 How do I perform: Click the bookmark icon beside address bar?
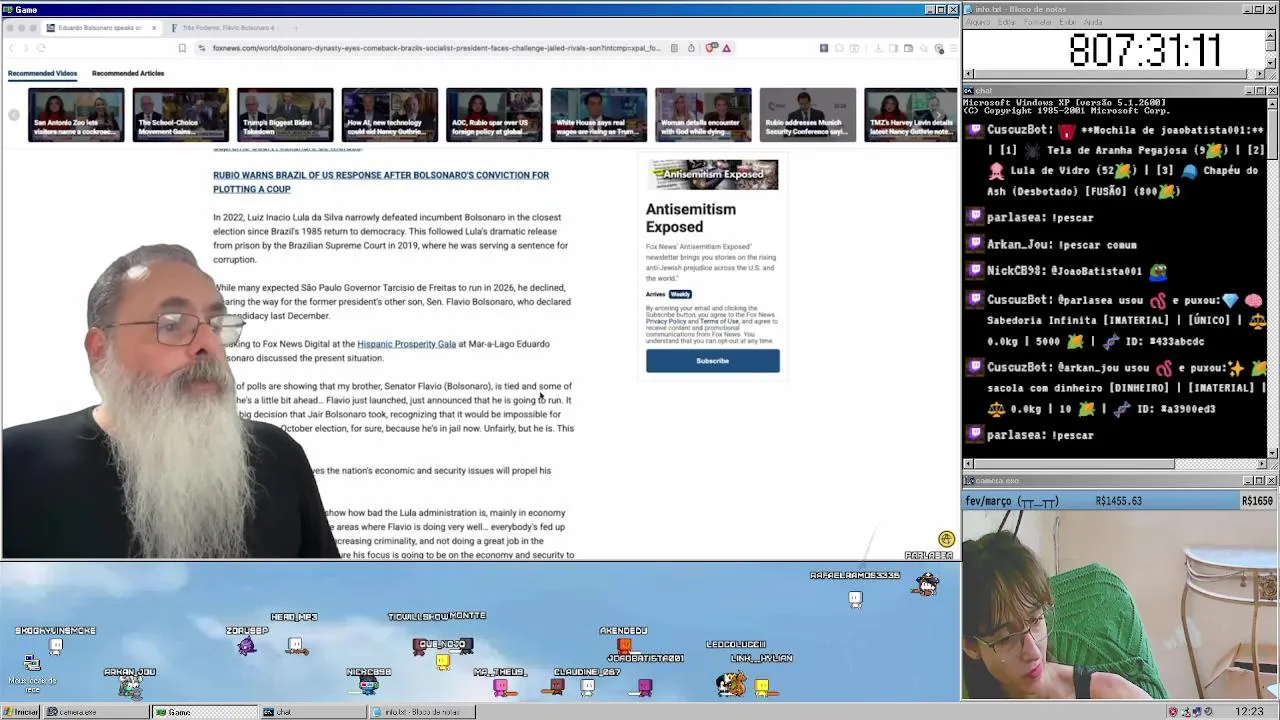click(x=182, y=48)
